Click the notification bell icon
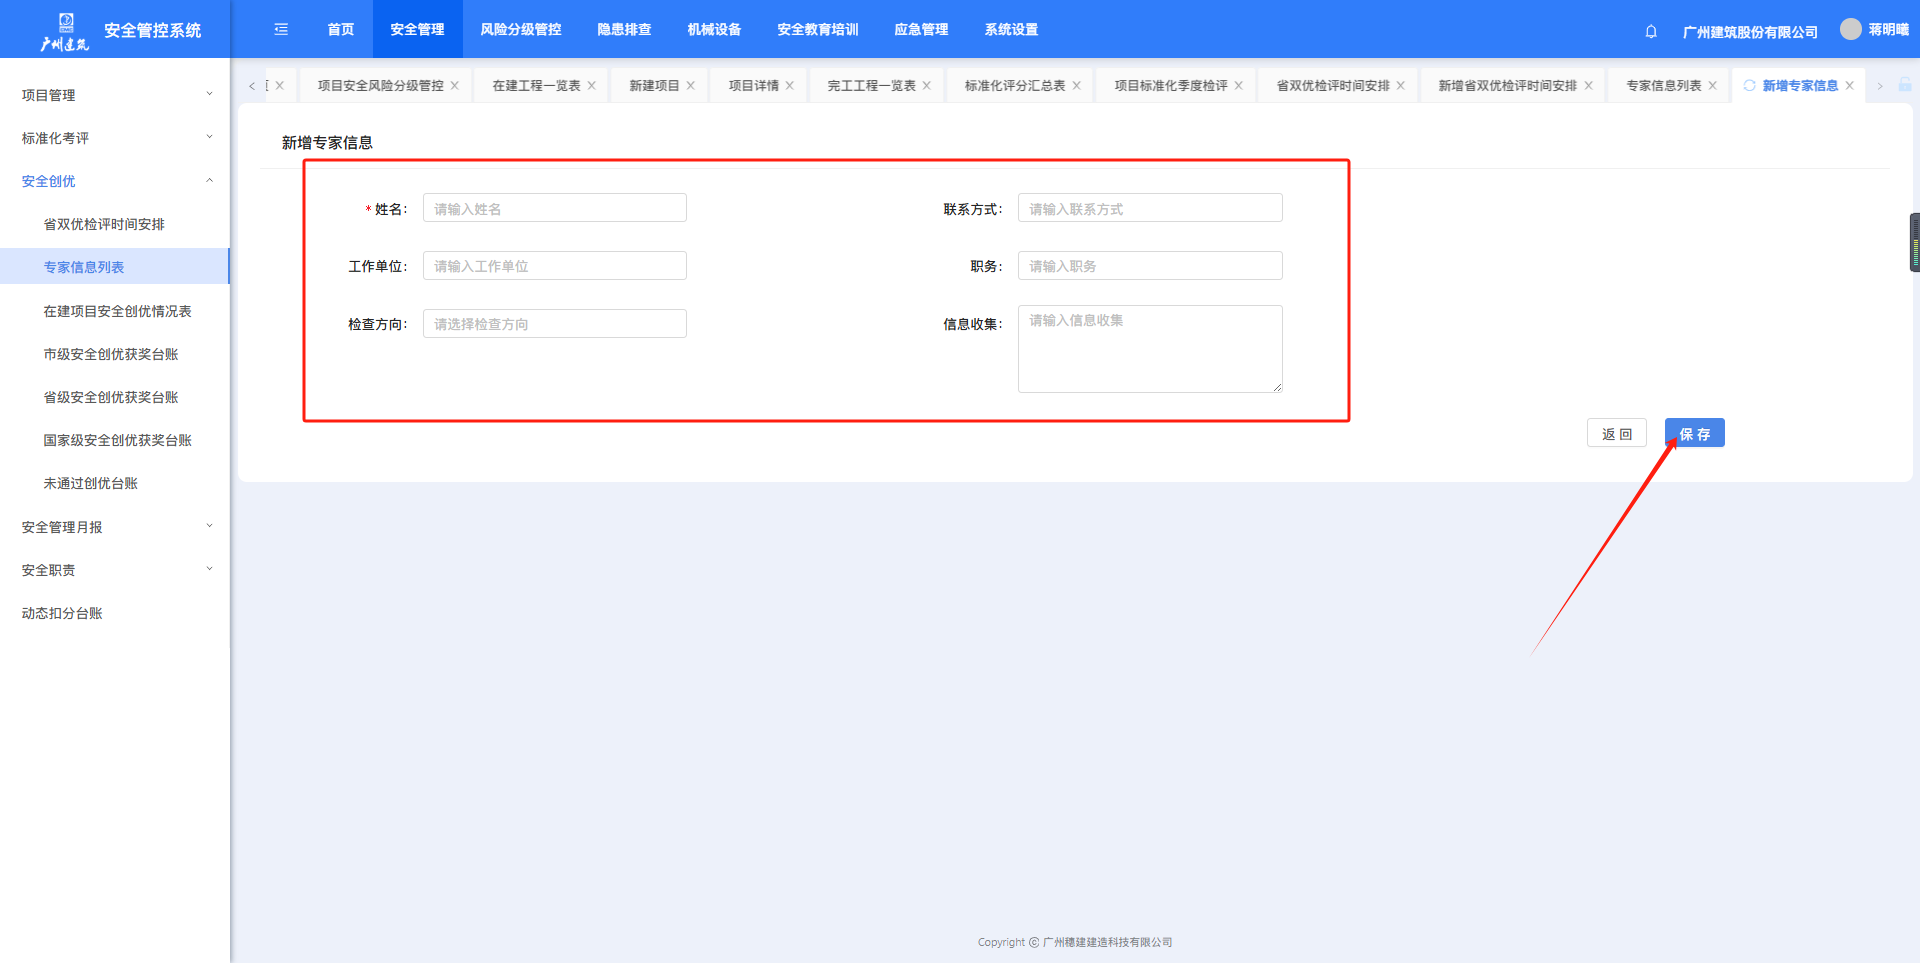The image size is (1920, 963). (1651, 31)
